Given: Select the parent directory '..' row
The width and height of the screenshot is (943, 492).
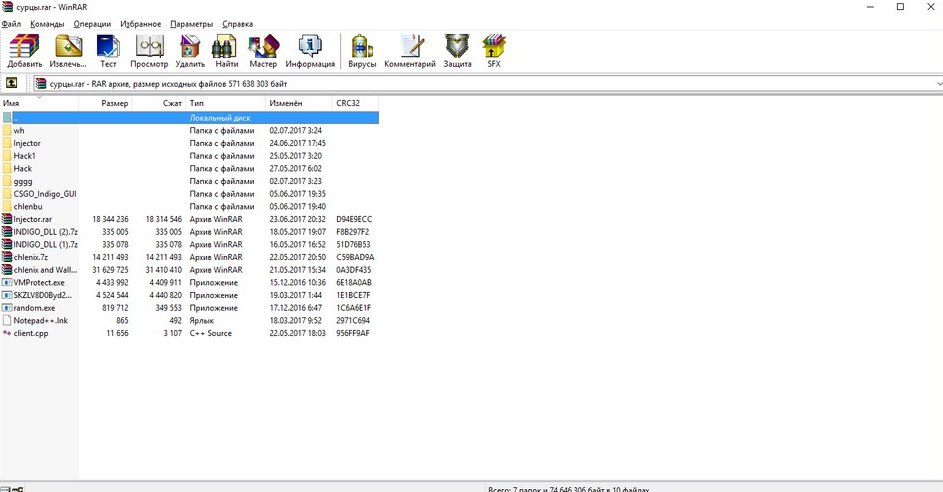Looking at the screenshot, I should click(190, 118).
